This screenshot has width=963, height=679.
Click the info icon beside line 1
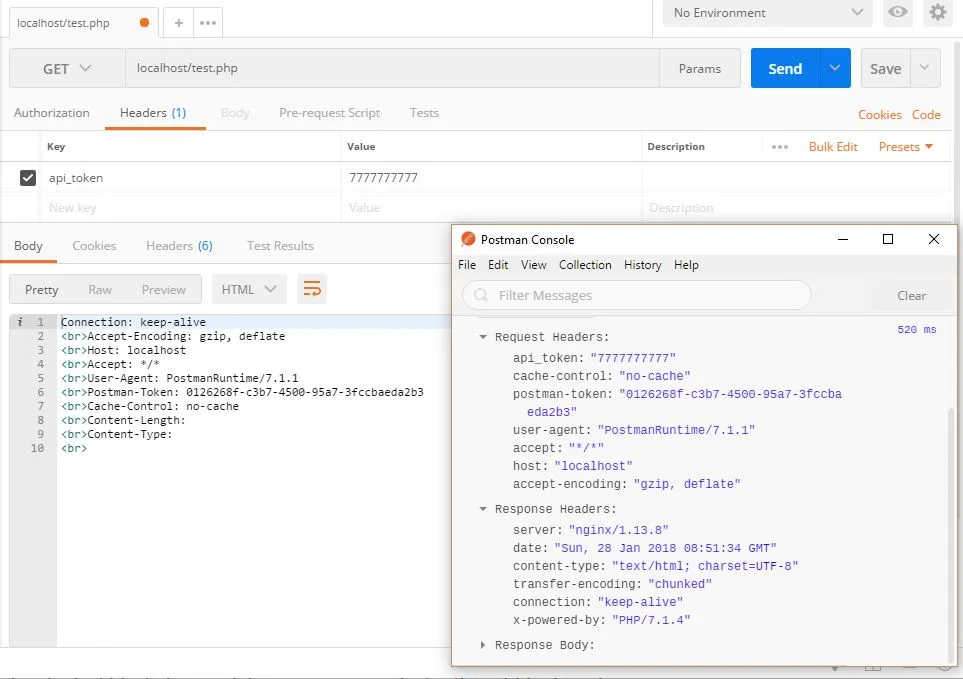point(20,322)
